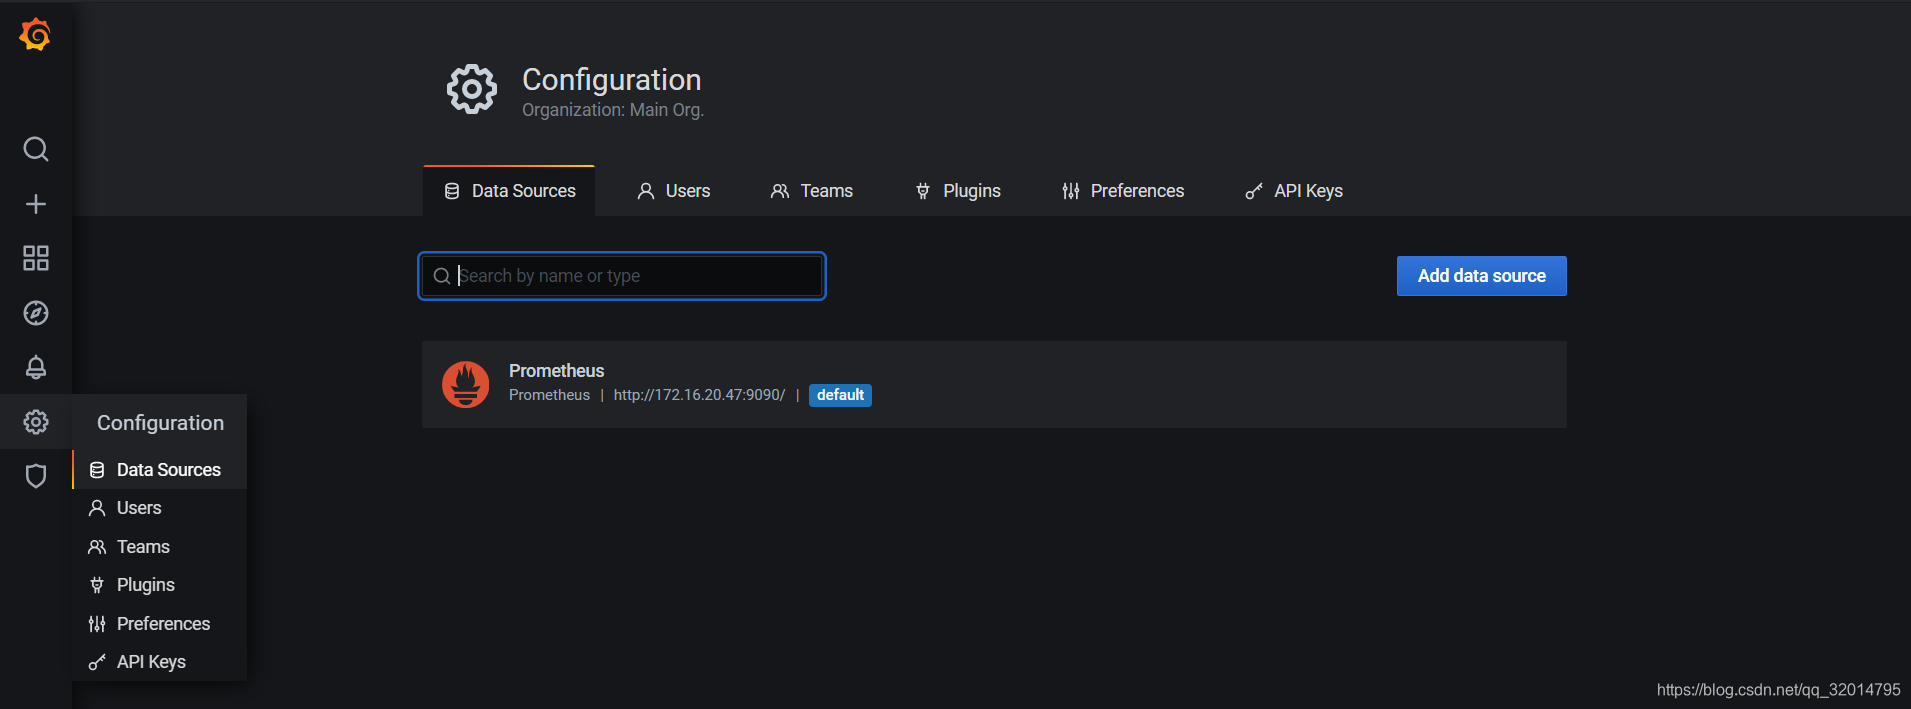Viewport: 1911px width, 709px height.
Task: Select Plugins in the Configuration flyout menu
Action: coord(160,585)
